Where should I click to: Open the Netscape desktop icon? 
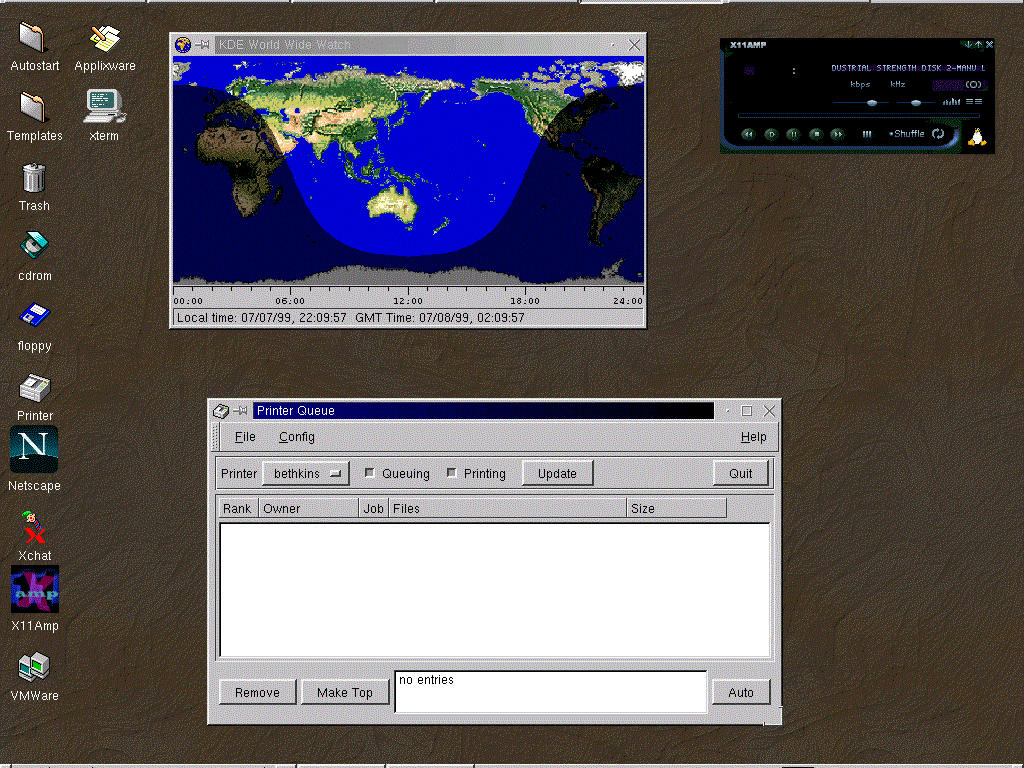(33, 450)
